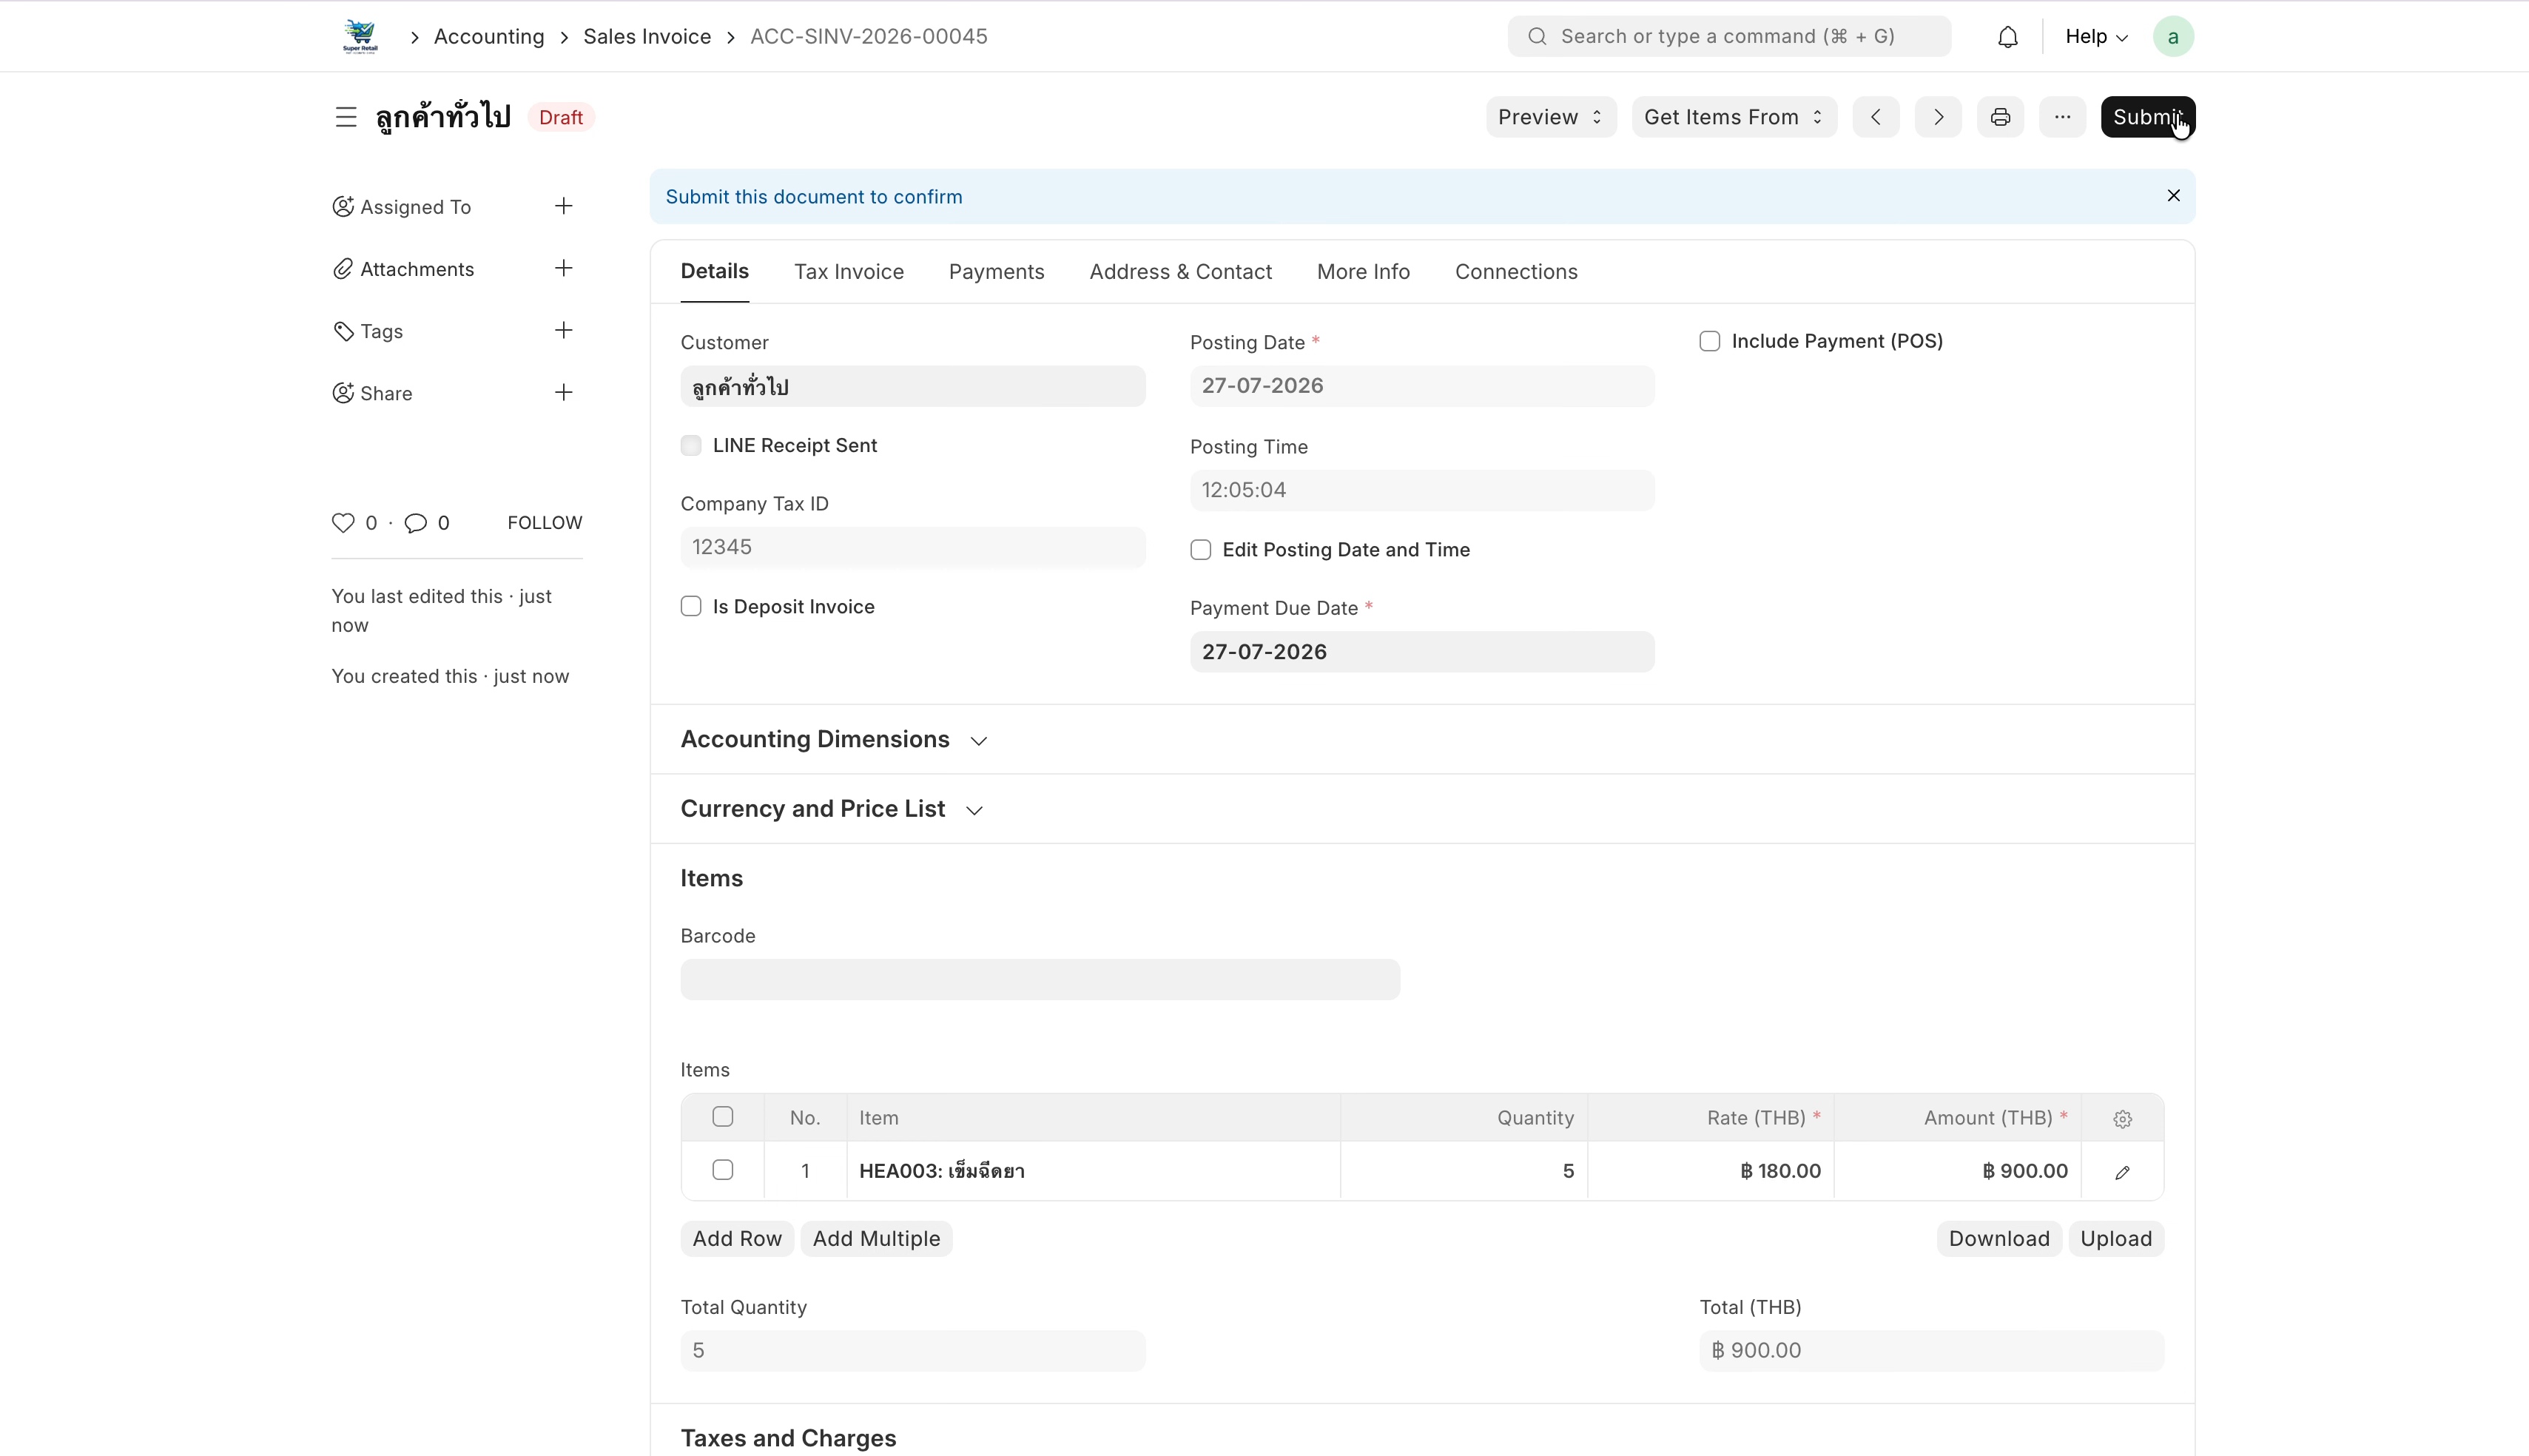Click the Add Row button
2529x1456 pixels.
(737, 1238)
